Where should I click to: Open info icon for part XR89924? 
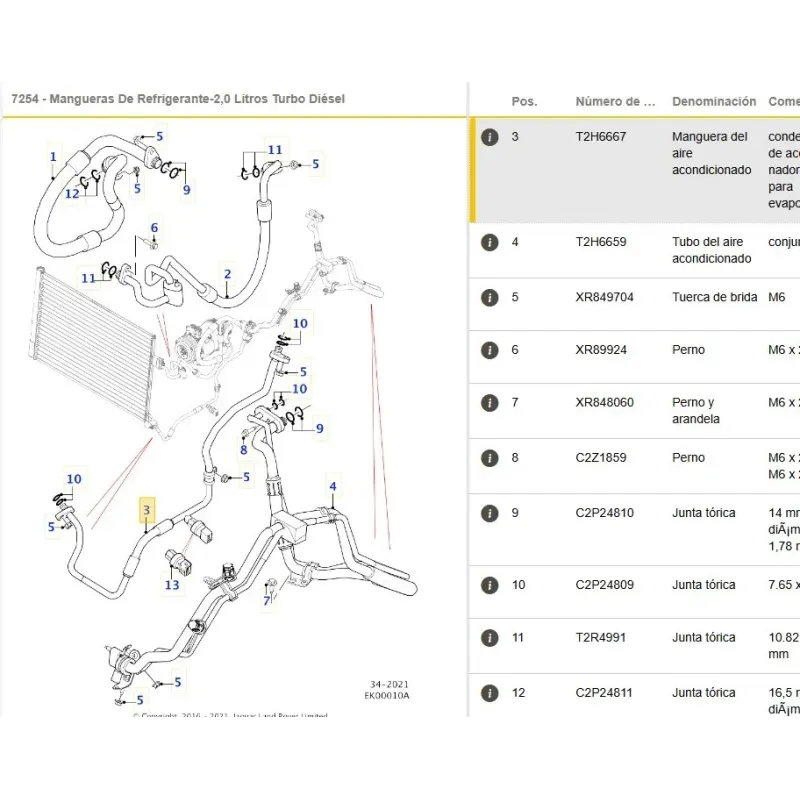(489, 350)
